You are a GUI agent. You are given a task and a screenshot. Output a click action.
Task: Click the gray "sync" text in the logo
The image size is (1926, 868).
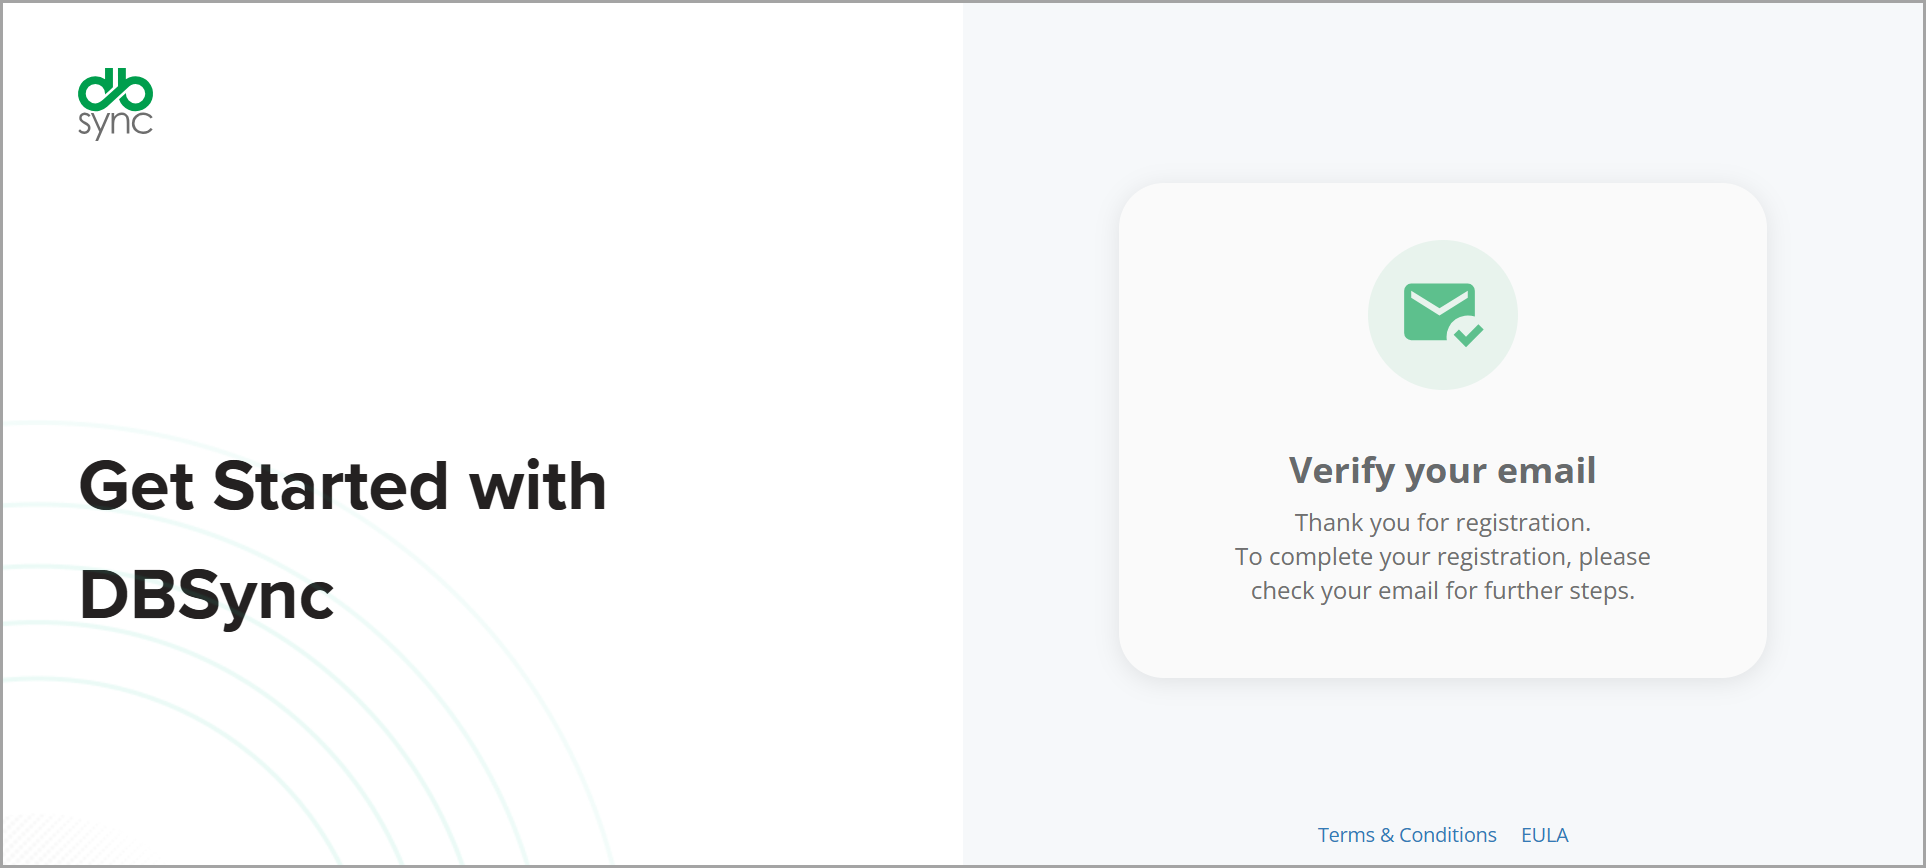point(115,124)
